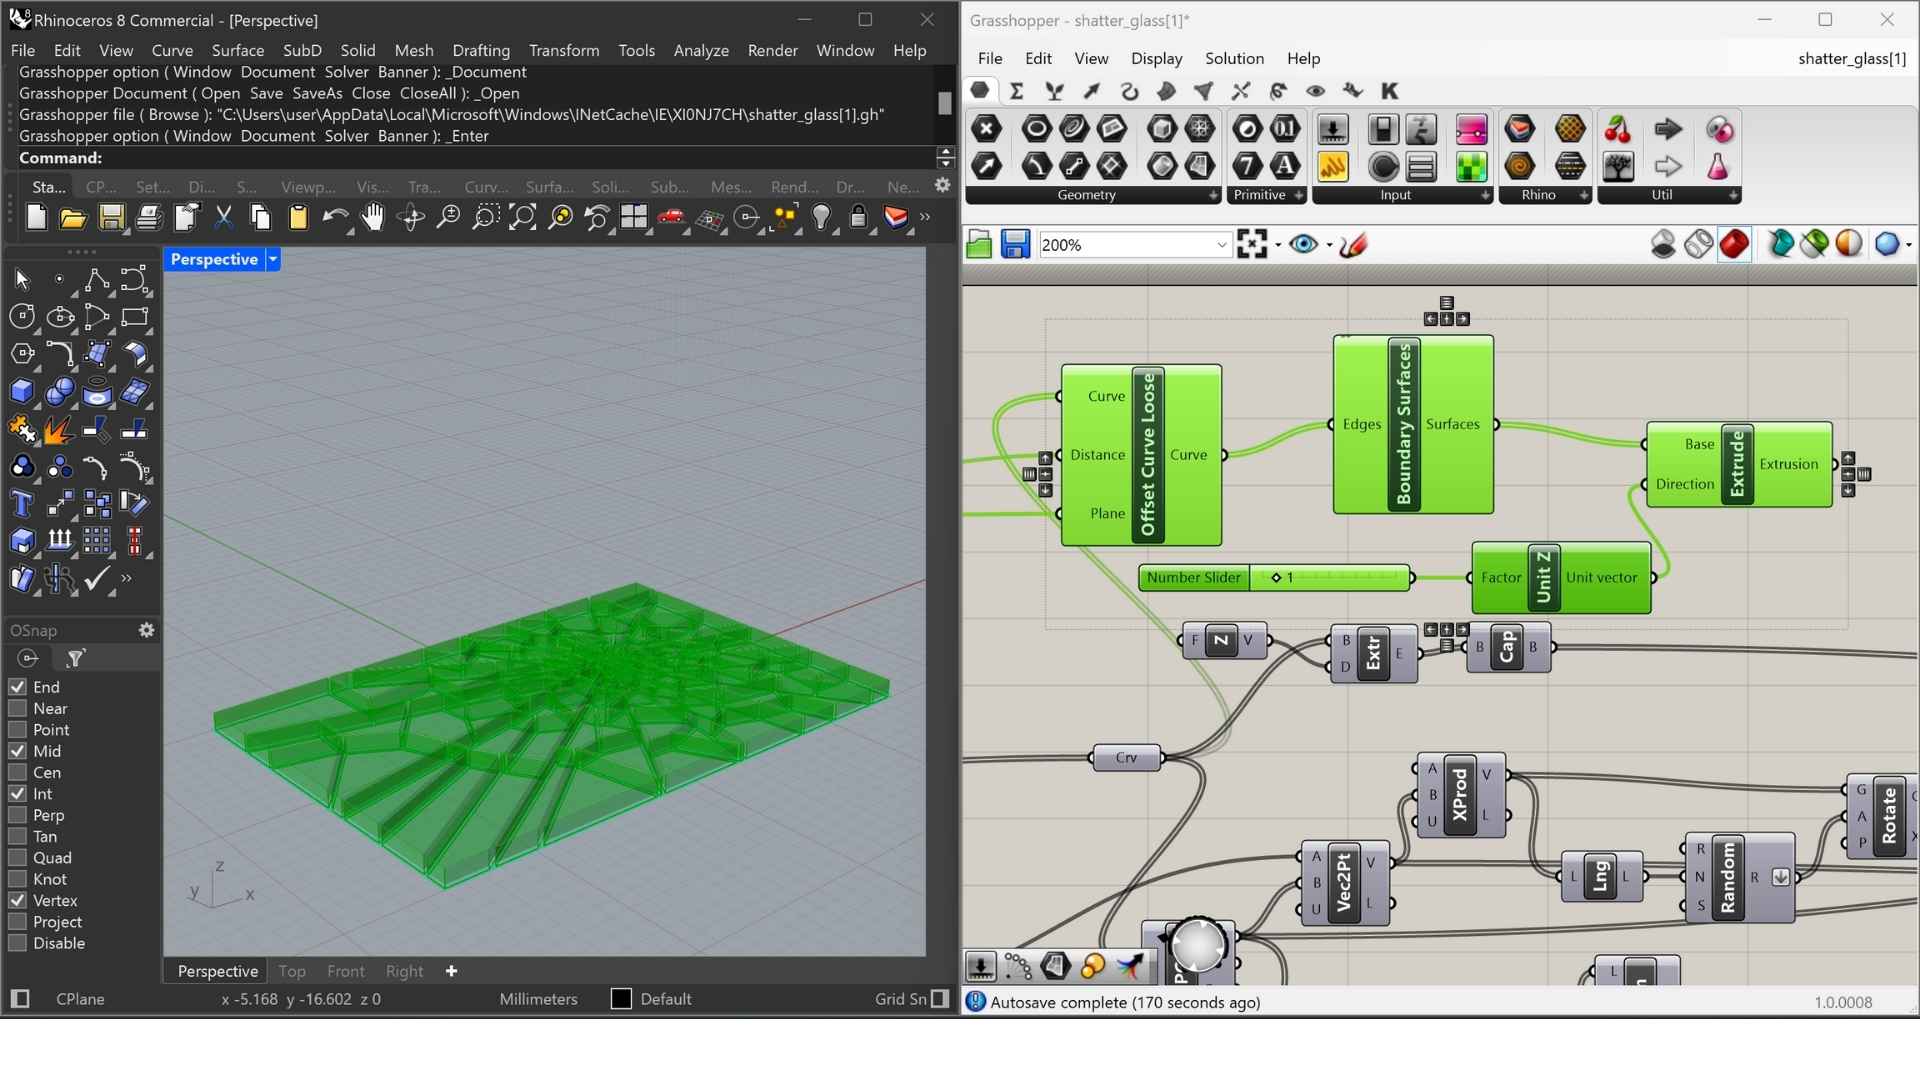Select the Zoom Extents icon in Rhino toolbar

(x=523, y=218)
